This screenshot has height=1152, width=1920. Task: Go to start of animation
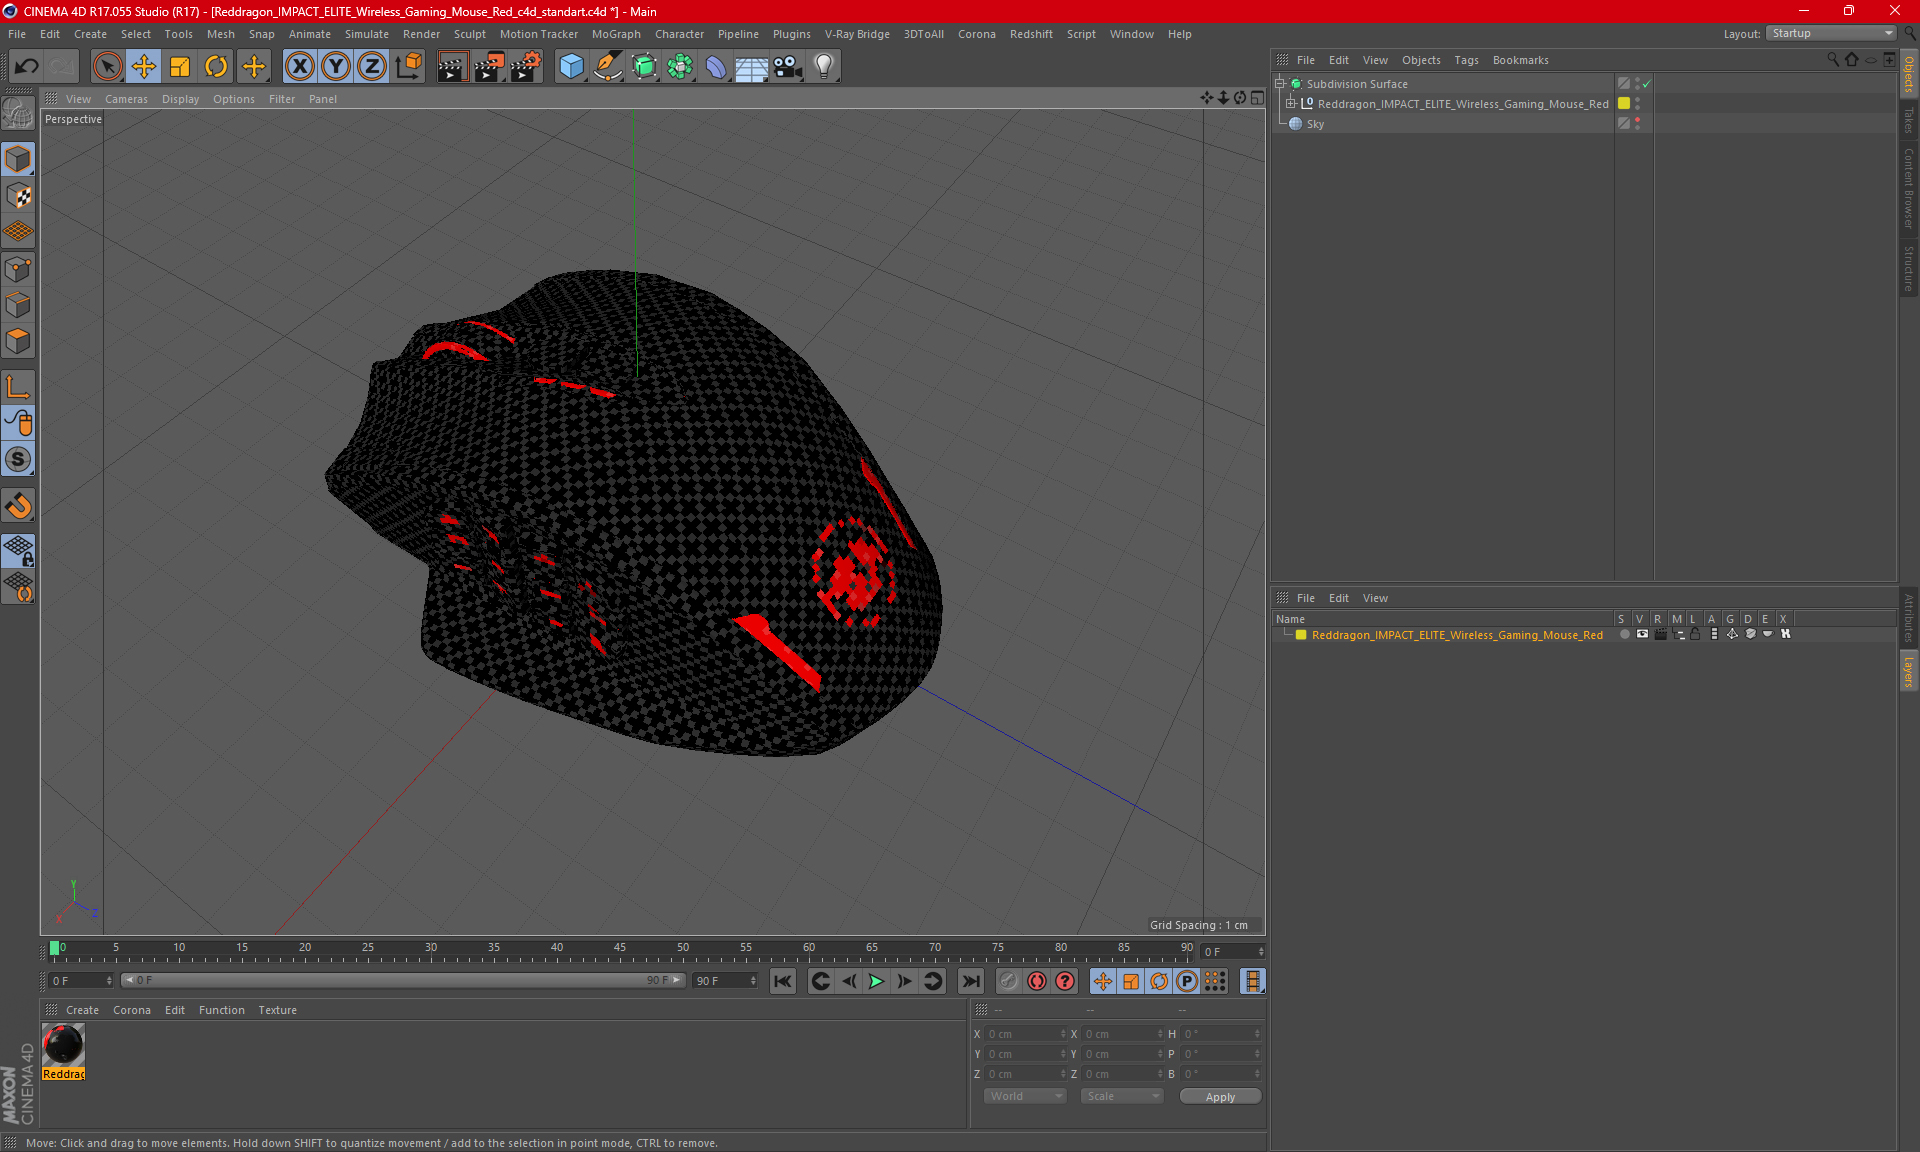tap(783, 981)
